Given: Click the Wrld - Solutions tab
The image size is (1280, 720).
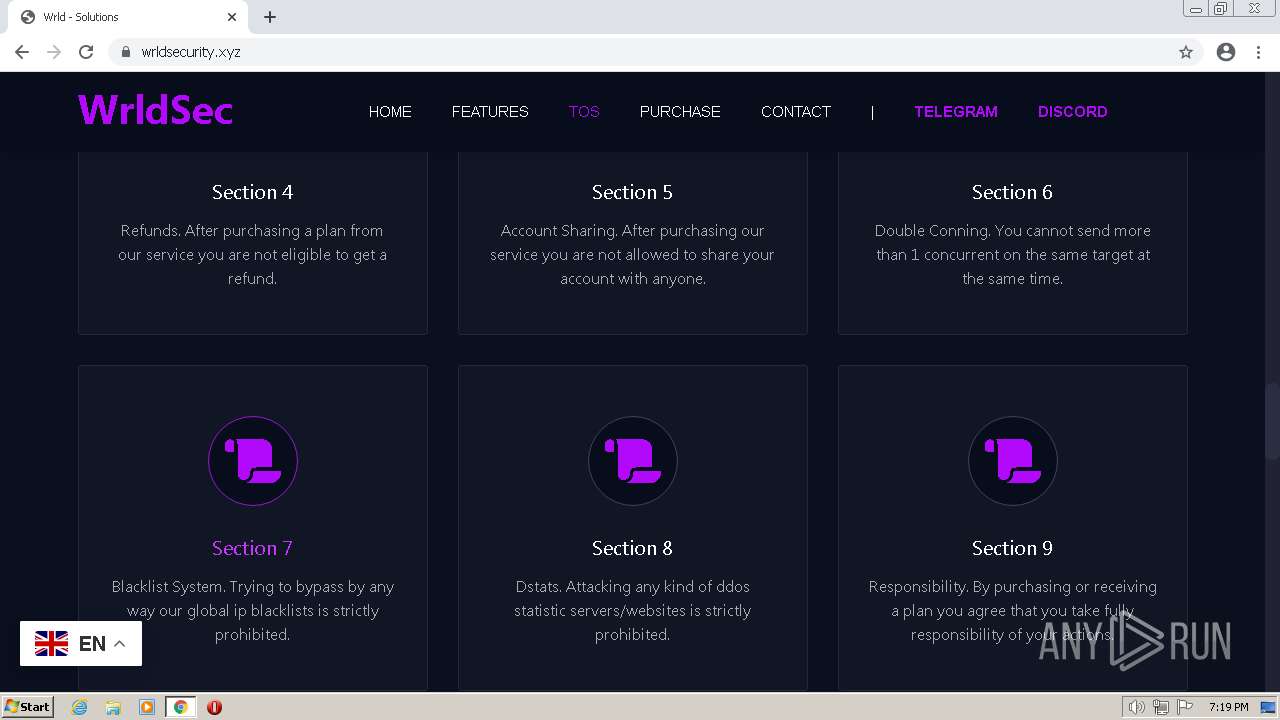Looking at the screenshot, I should [128, 17].
